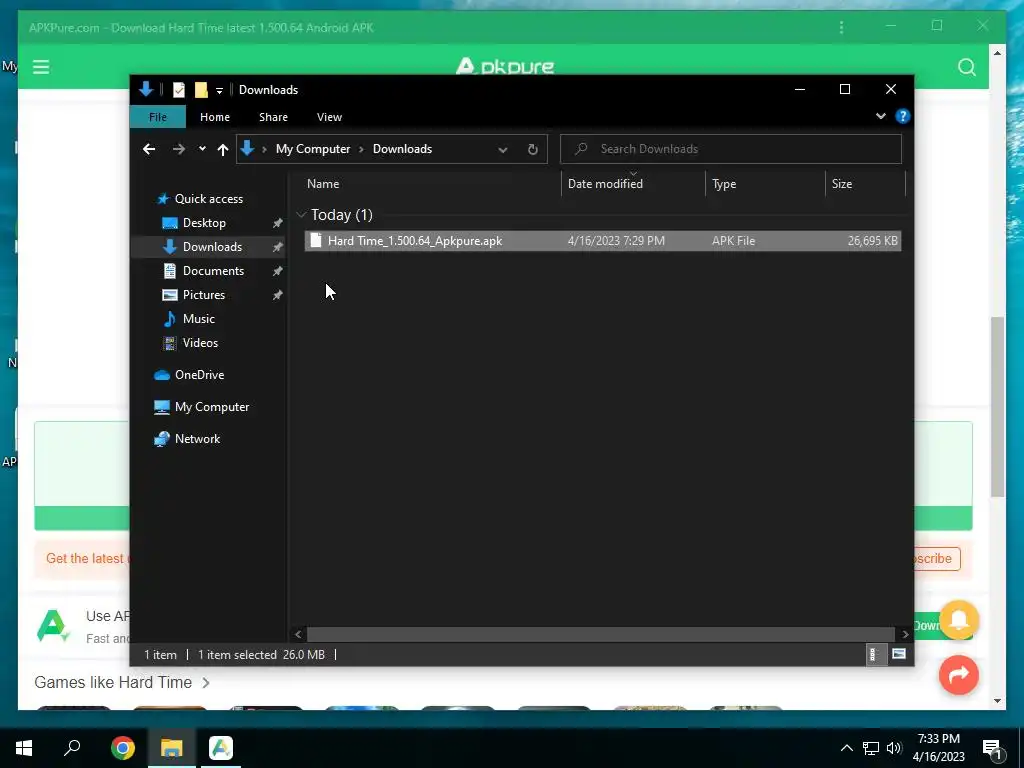Open Downloads in the navigation pane
The height and width of the screenshot is (768, 1024).
pos(212,247)
